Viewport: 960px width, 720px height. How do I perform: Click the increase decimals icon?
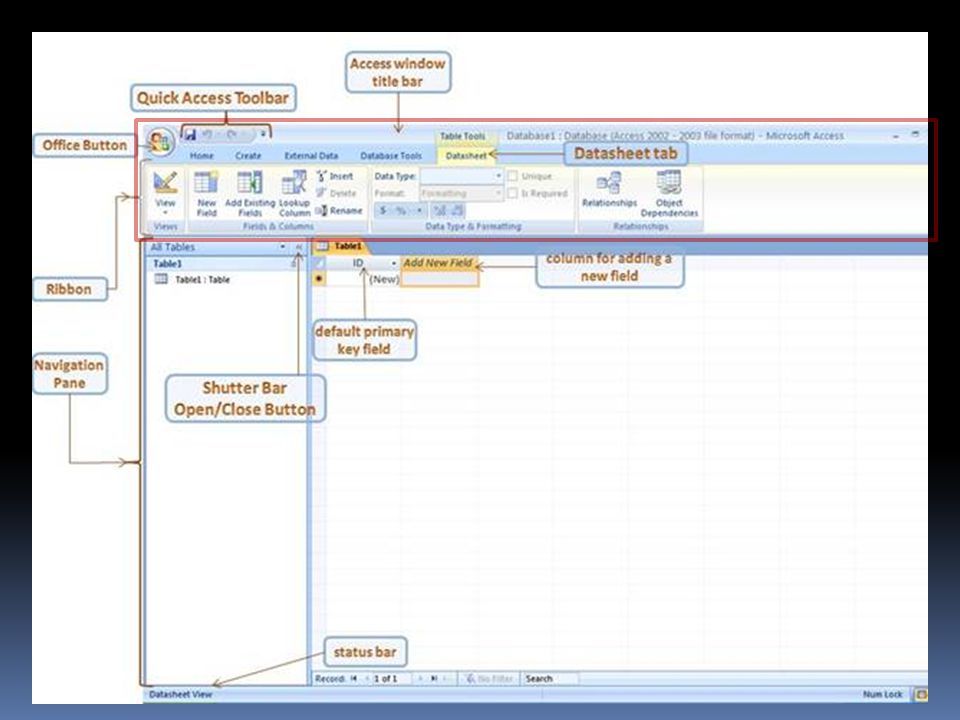(440, 211)
